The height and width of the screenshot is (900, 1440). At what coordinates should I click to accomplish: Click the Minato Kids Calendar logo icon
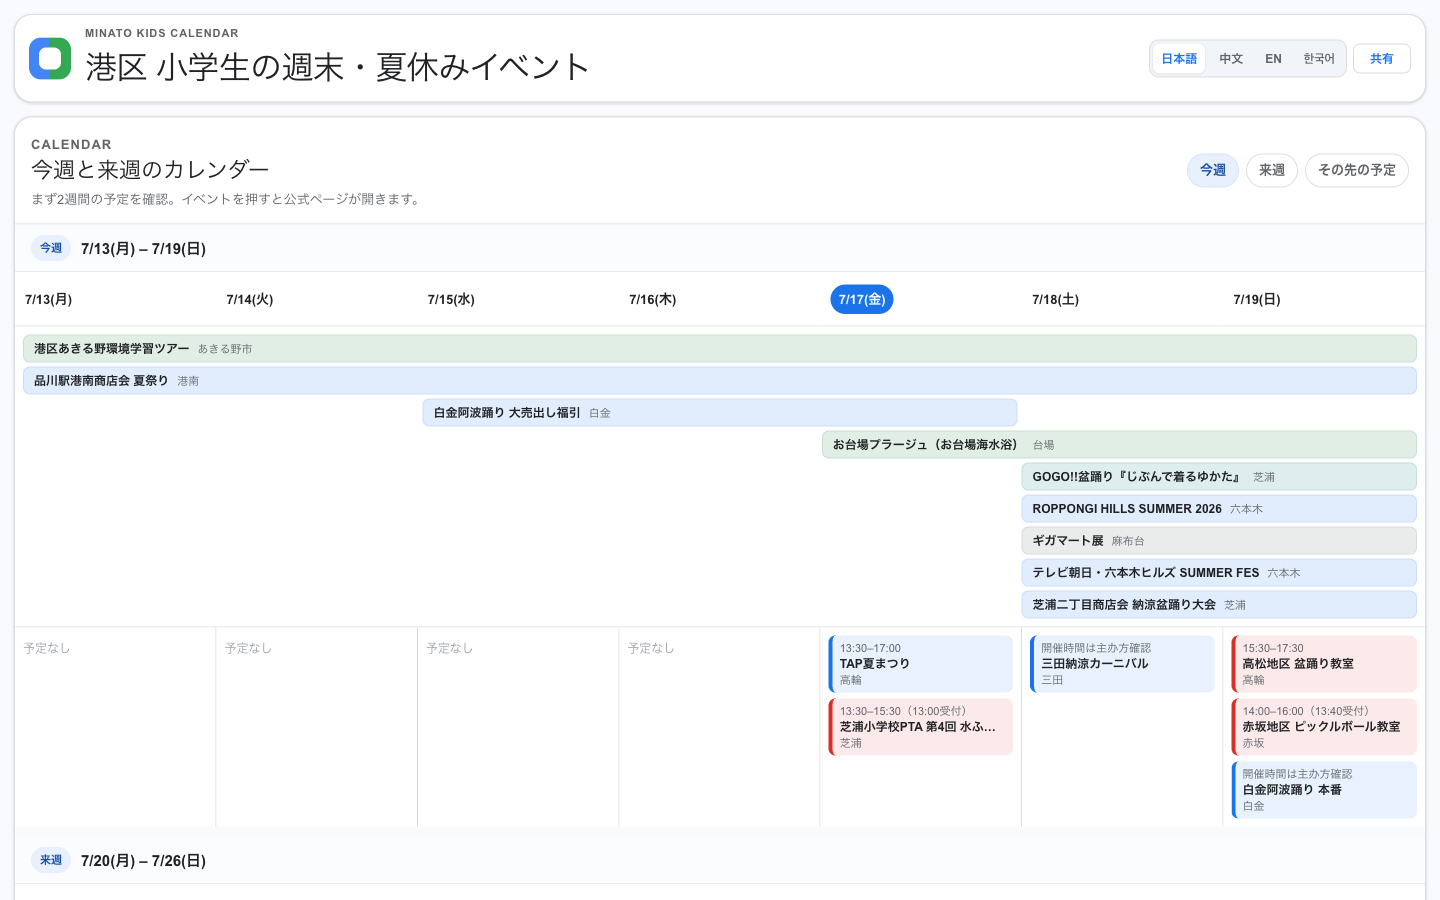pyautogui.click(x=50, y=58)
